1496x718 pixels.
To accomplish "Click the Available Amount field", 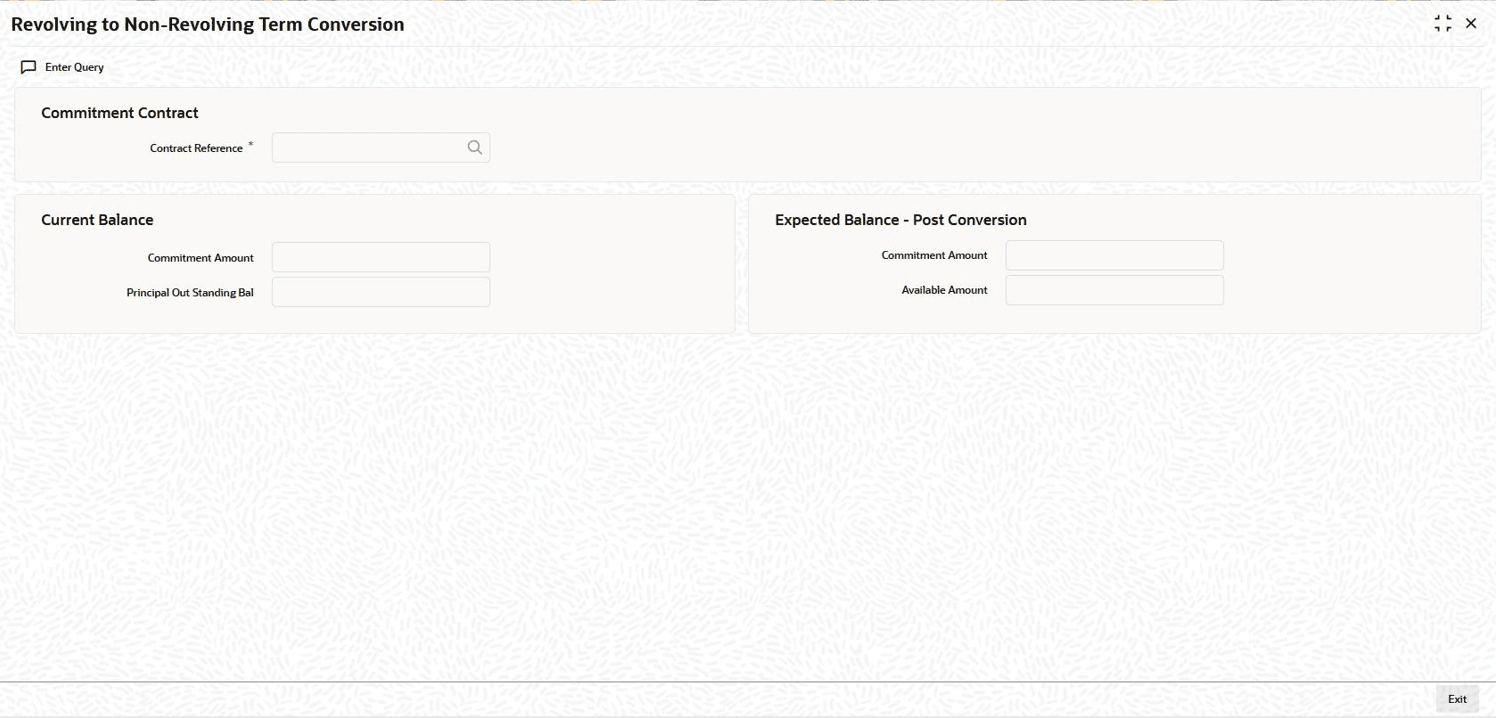I will tap(1115, 290).
